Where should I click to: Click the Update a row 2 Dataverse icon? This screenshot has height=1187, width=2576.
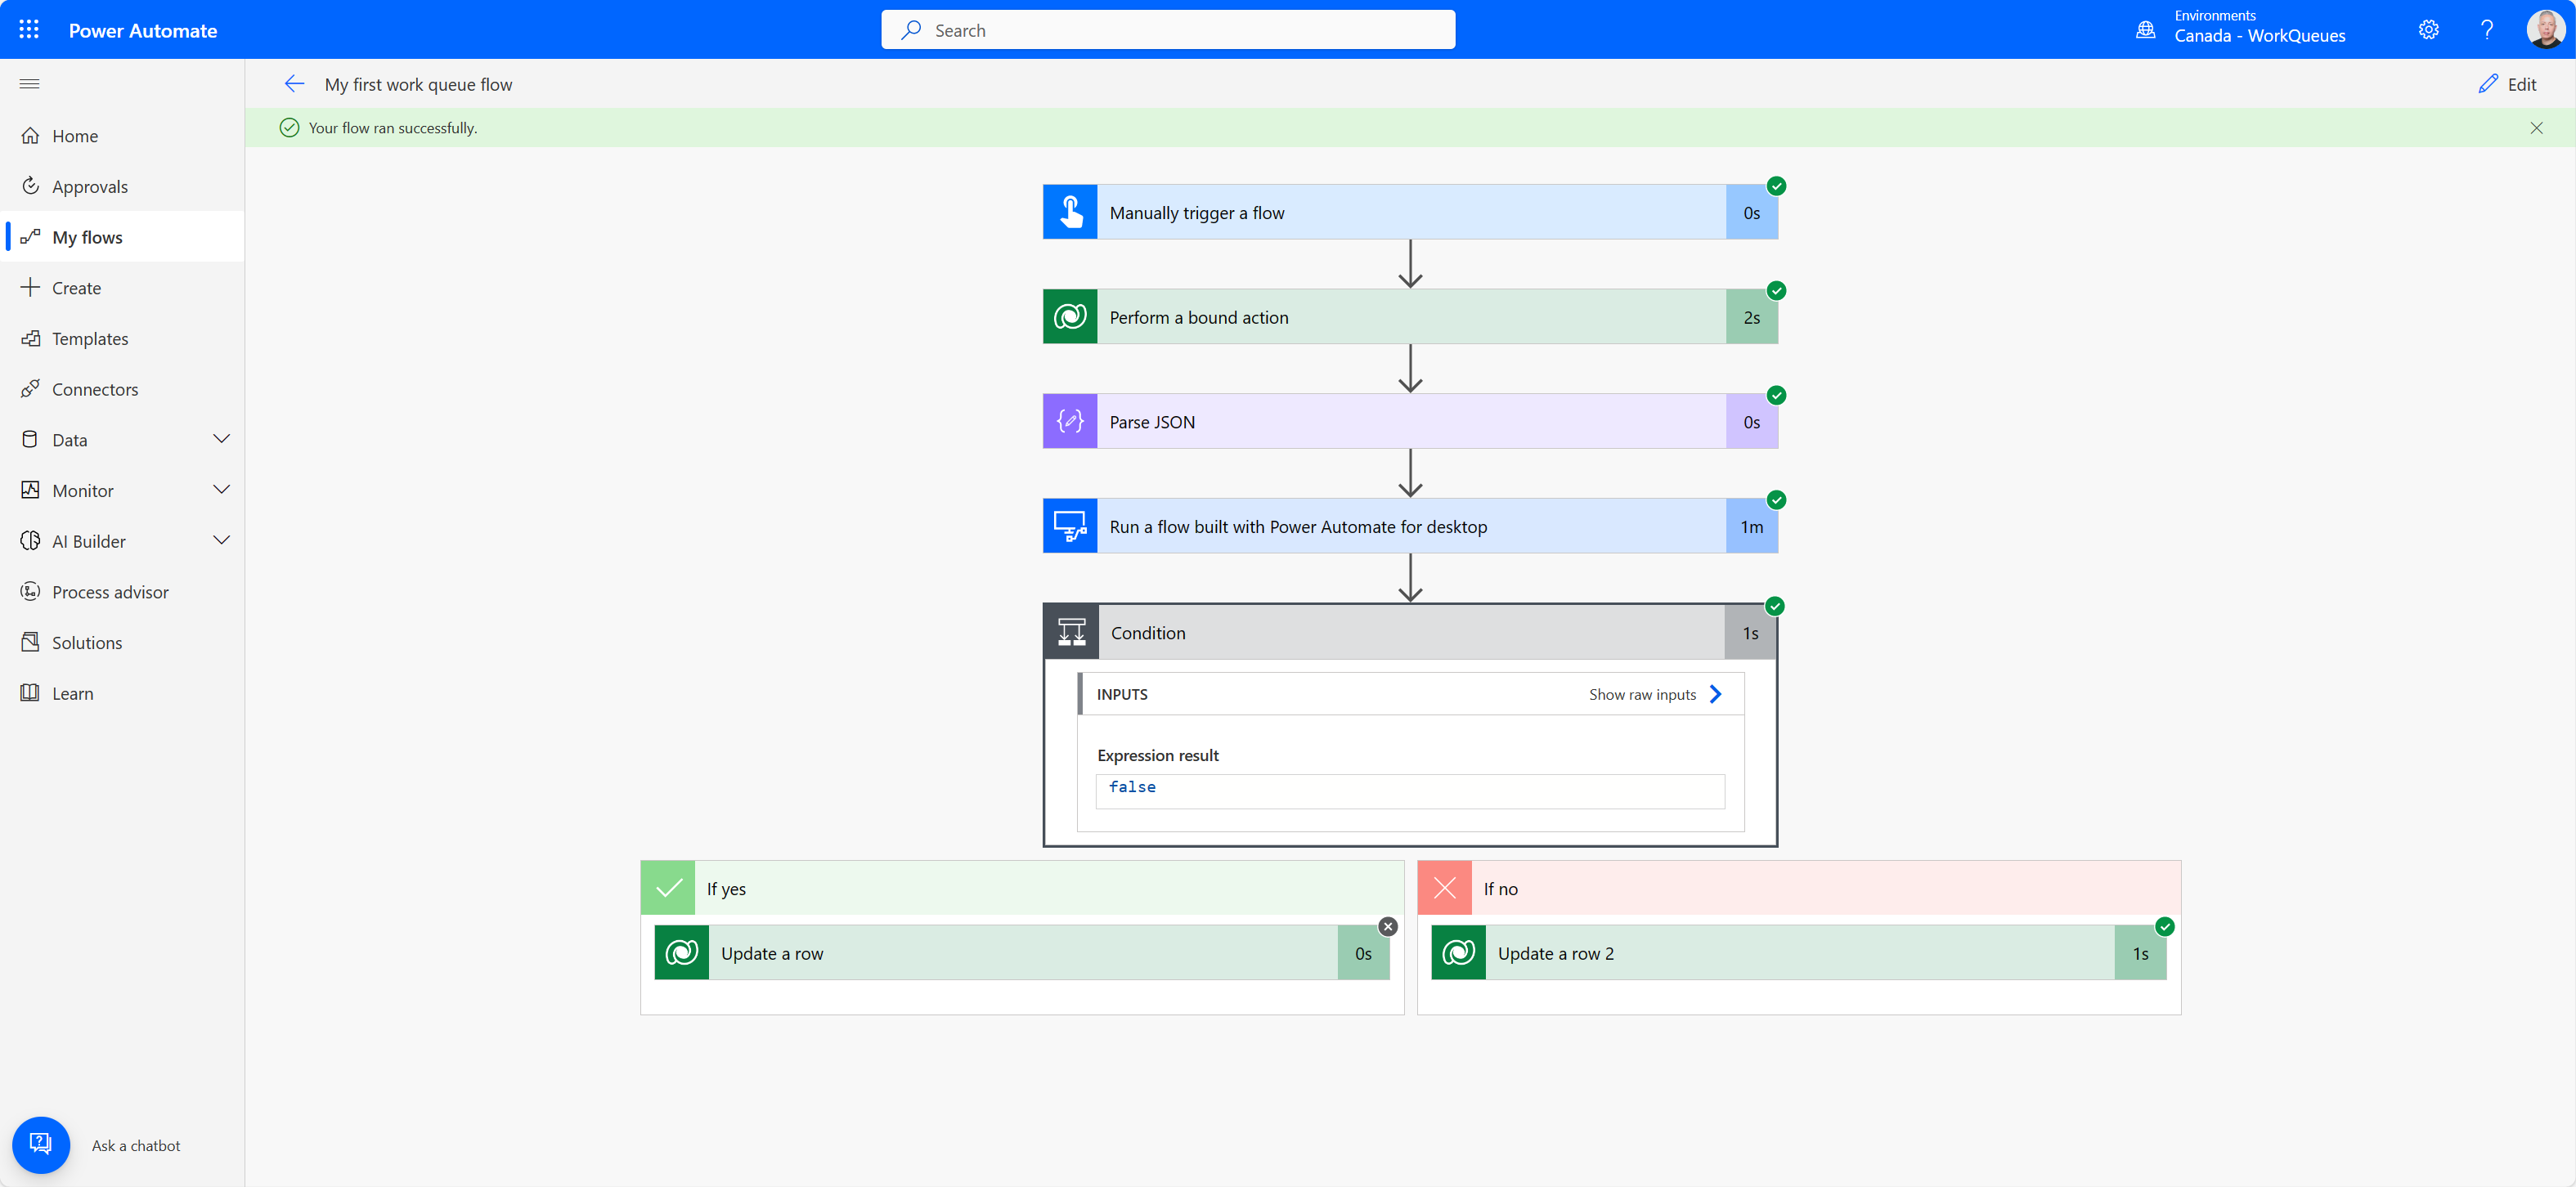pyautogui.click(x=1459, y=952)
